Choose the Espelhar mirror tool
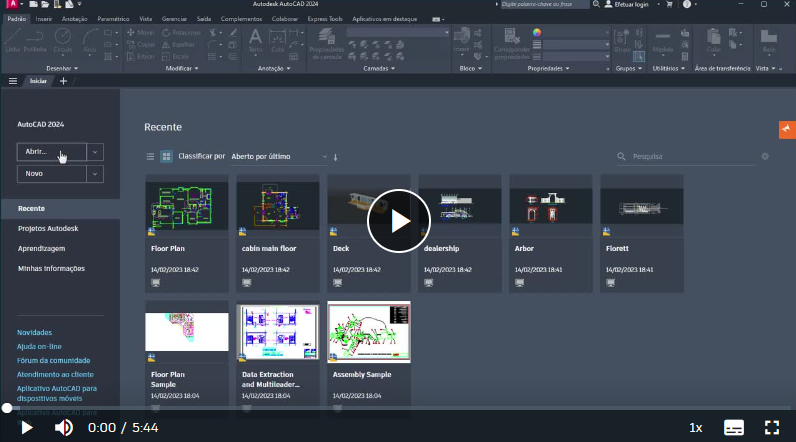The image size is (796, 442). [x=179, y=45]
